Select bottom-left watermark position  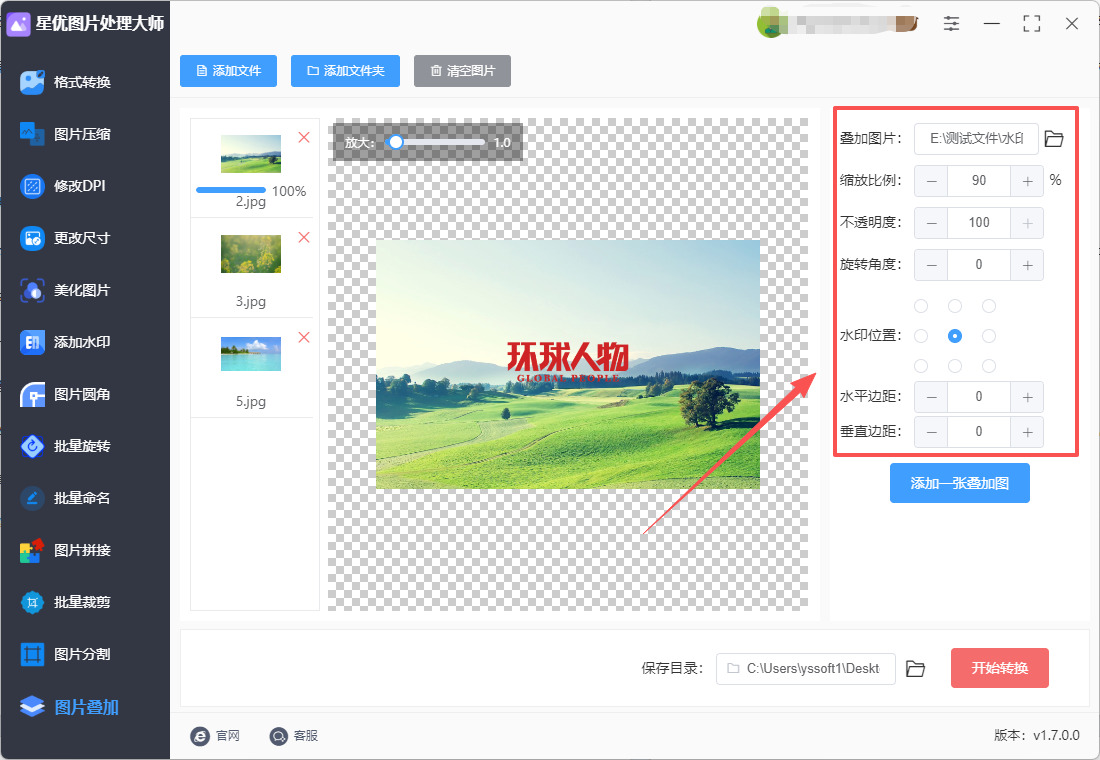coord(921,366)
